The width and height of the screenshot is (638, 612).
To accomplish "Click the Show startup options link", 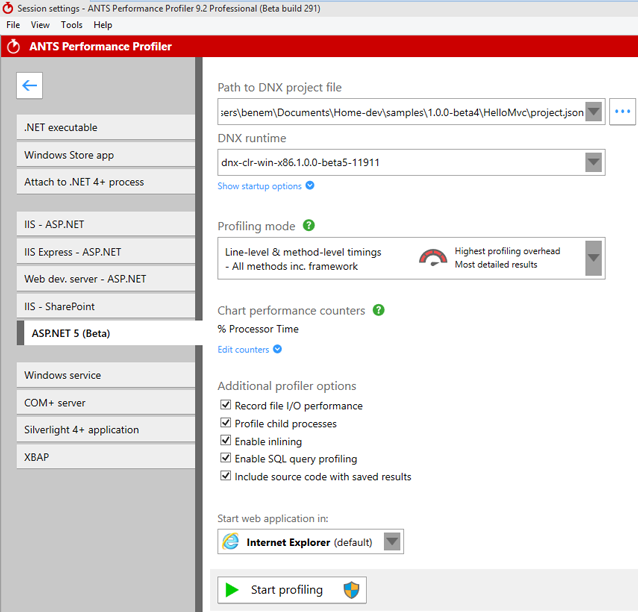I will pos(260,186).
